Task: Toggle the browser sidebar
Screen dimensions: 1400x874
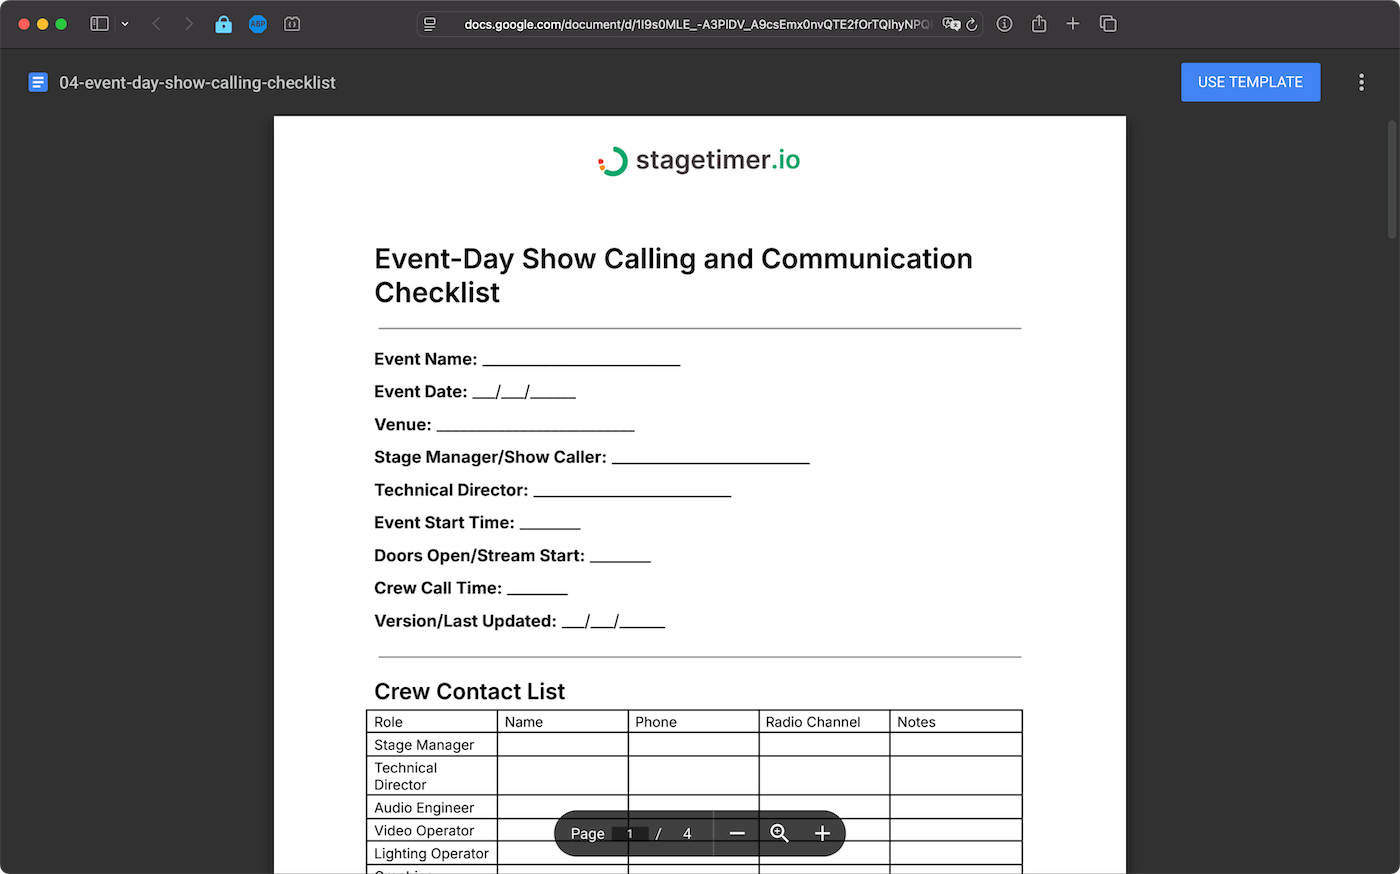Action: pyautogui.click(x=99, y=23)
